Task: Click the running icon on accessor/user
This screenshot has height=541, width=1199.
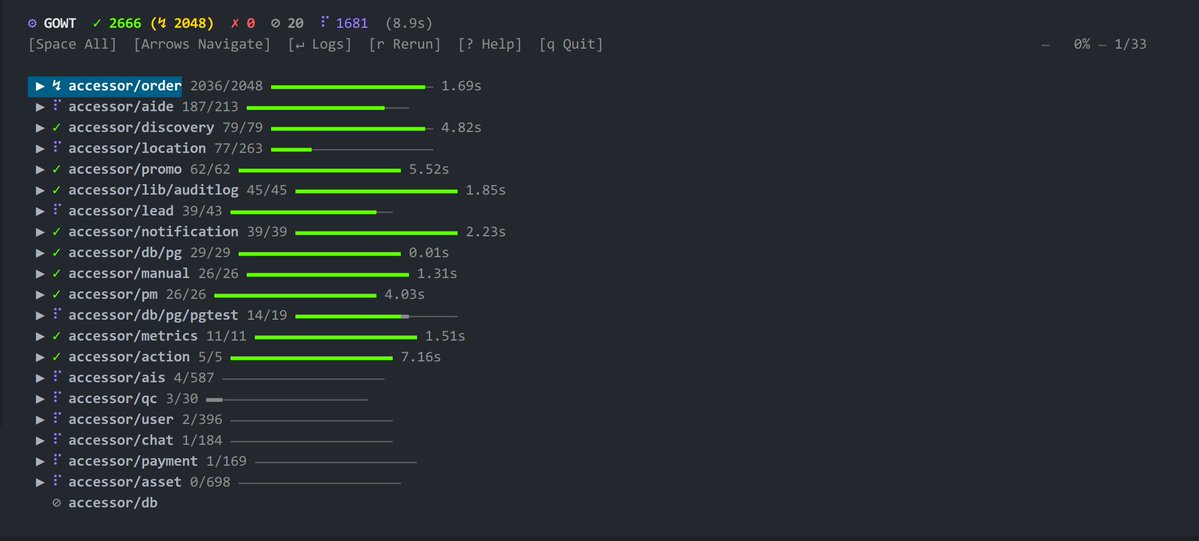Action: coord(57,418)
